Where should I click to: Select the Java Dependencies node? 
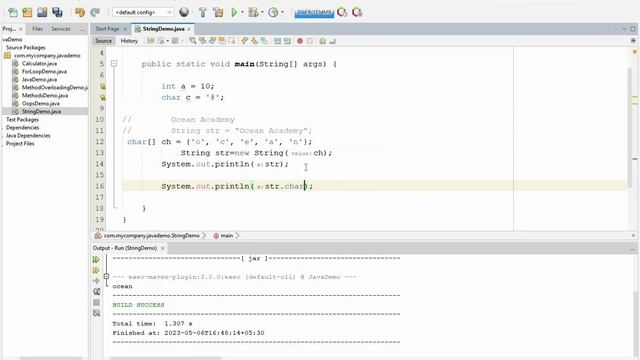pyautogui.click(x=28, y=136)
